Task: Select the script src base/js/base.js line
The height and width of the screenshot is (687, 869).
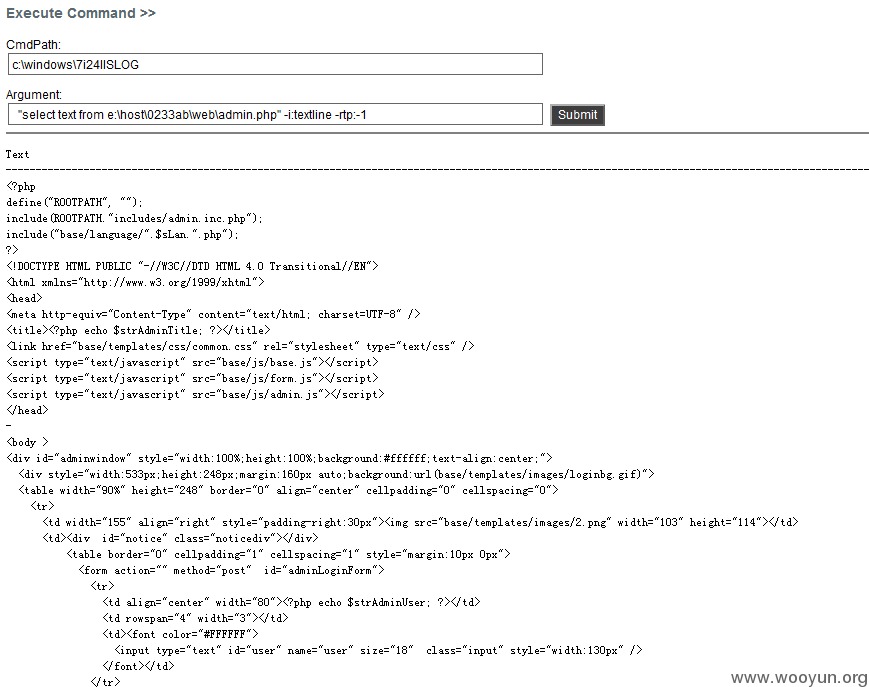Action: coord(192,363)
